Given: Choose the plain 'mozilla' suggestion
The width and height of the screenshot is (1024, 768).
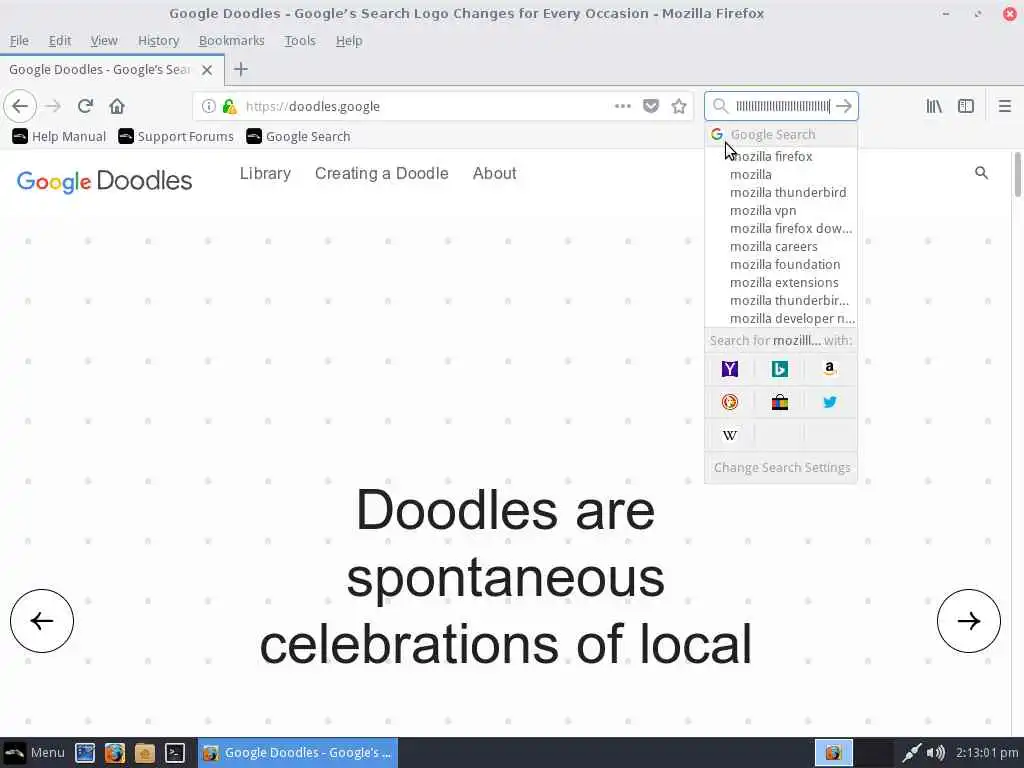Looking at the screenshot, I should pyautogui.click(x=781, y=174).
